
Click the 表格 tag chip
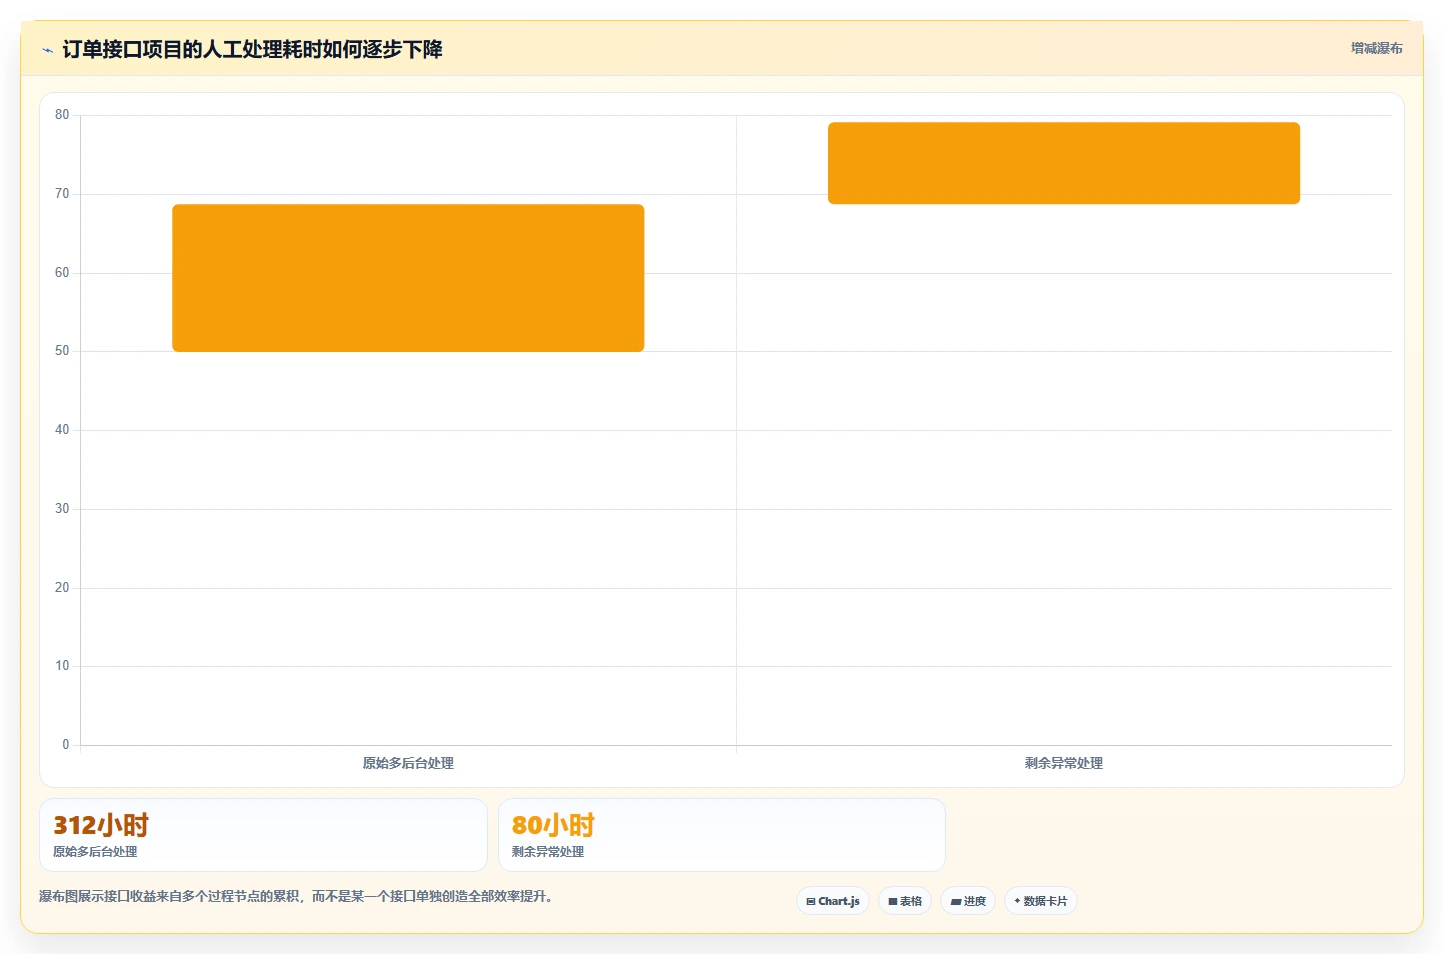click(905, 901)
